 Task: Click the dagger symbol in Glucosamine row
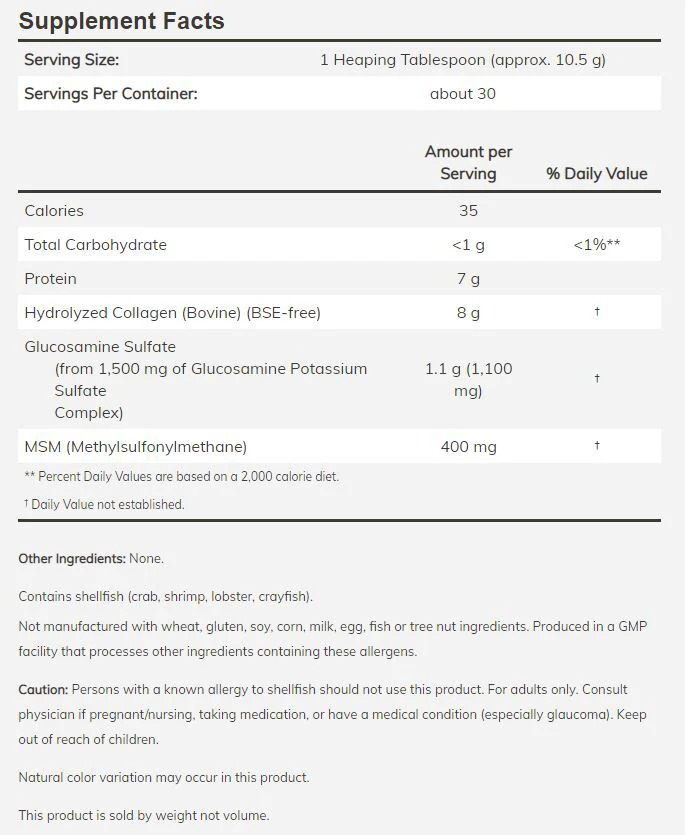[x=597, y=378]
